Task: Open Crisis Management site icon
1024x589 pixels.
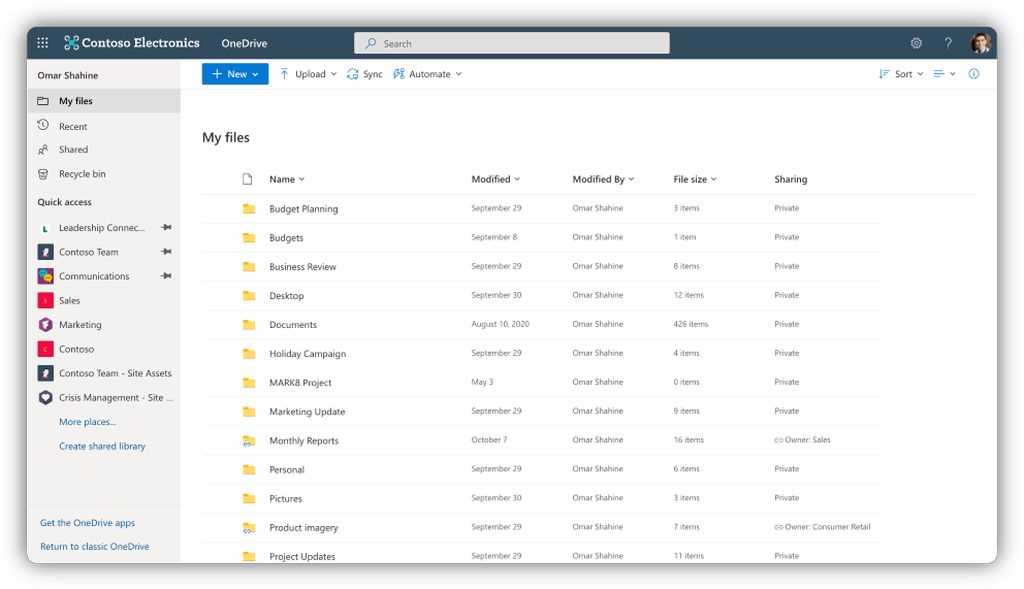Action: pos(46,397)
